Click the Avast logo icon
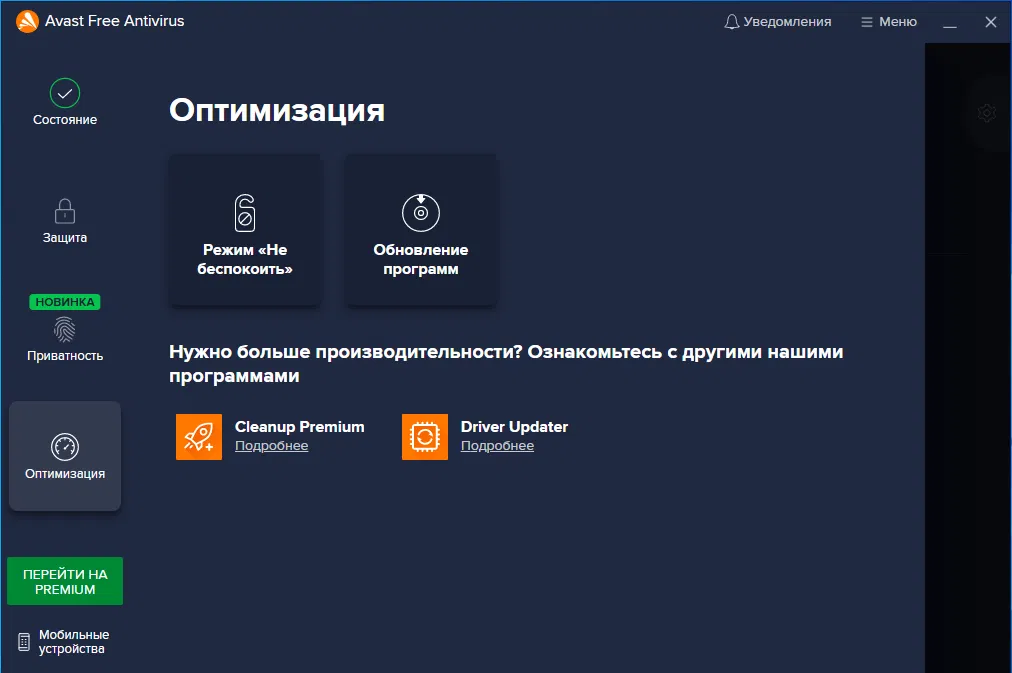The width and height of the screenshot is (1012, 673). click(27, 21)
